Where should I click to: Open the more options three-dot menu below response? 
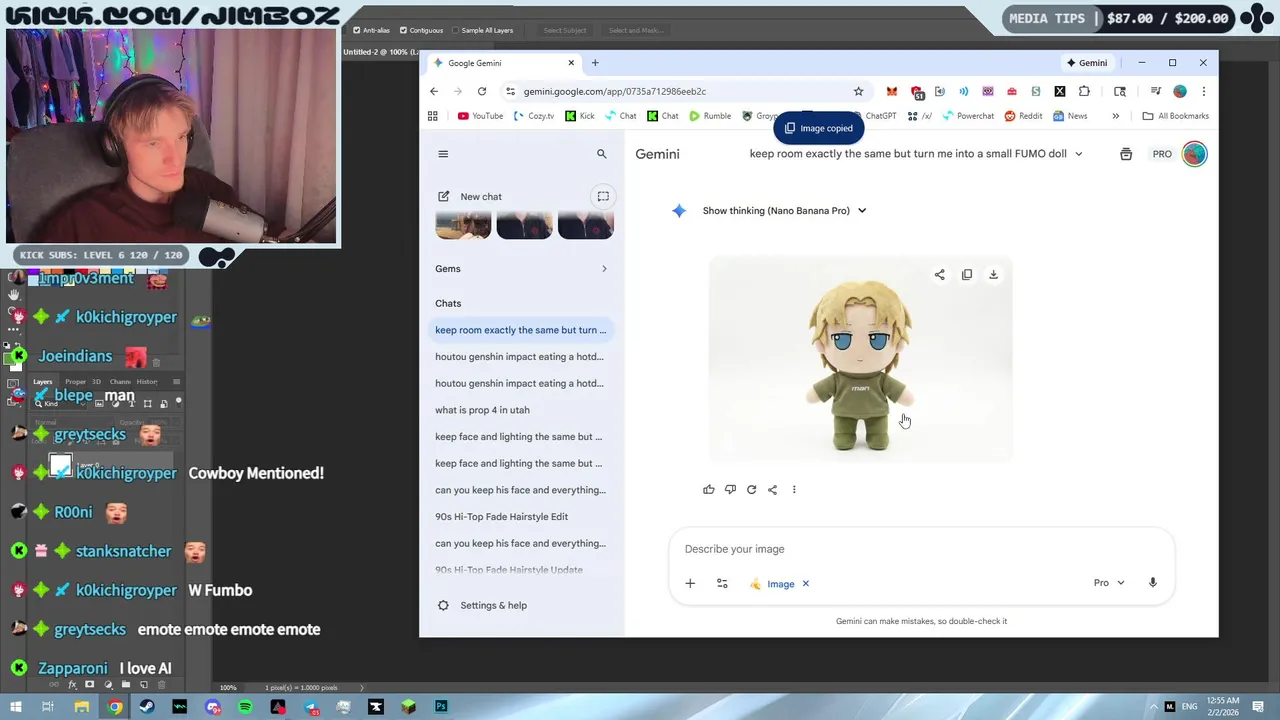[x=794, y=489]
